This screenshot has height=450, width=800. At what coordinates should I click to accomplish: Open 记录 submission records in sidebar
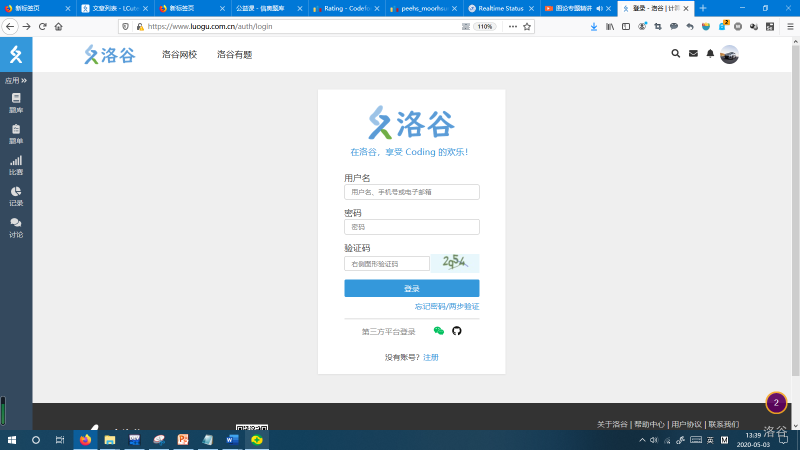pyautogui.click(x=16, y=196)
